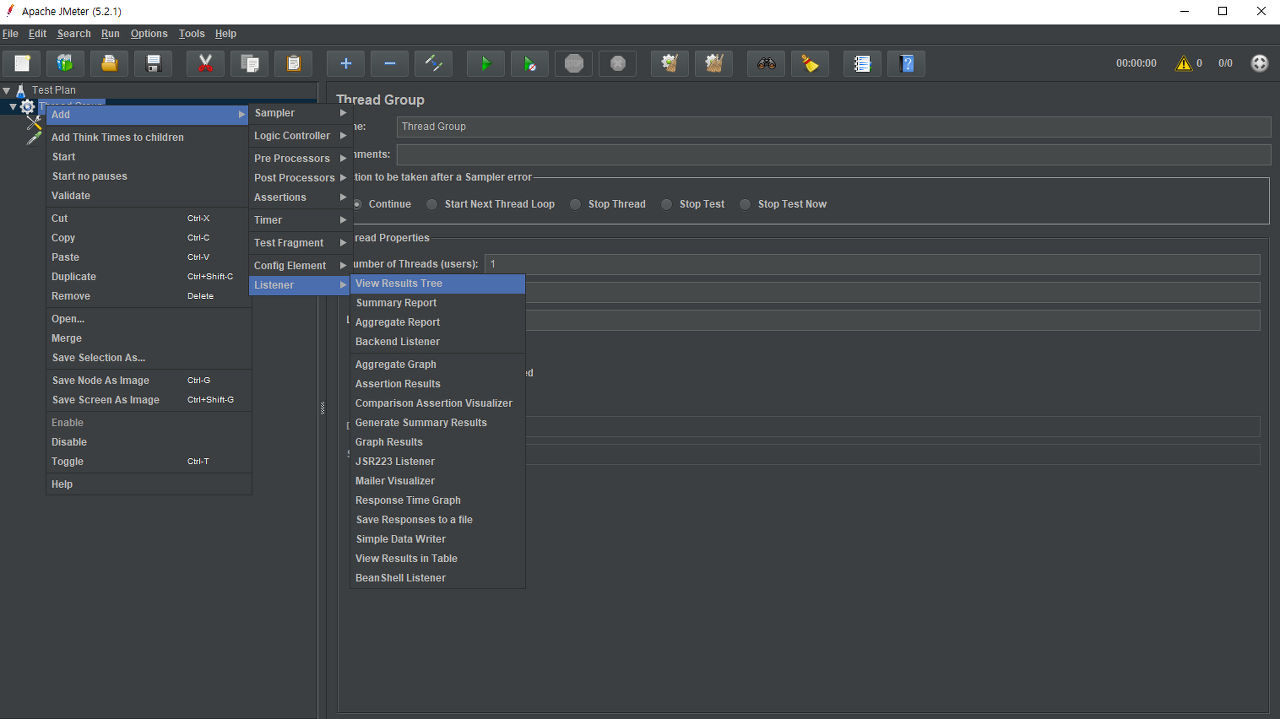Click the Paste clipboard toolbar icon
Screen dimensions: 1280x719
coord(293,64)
